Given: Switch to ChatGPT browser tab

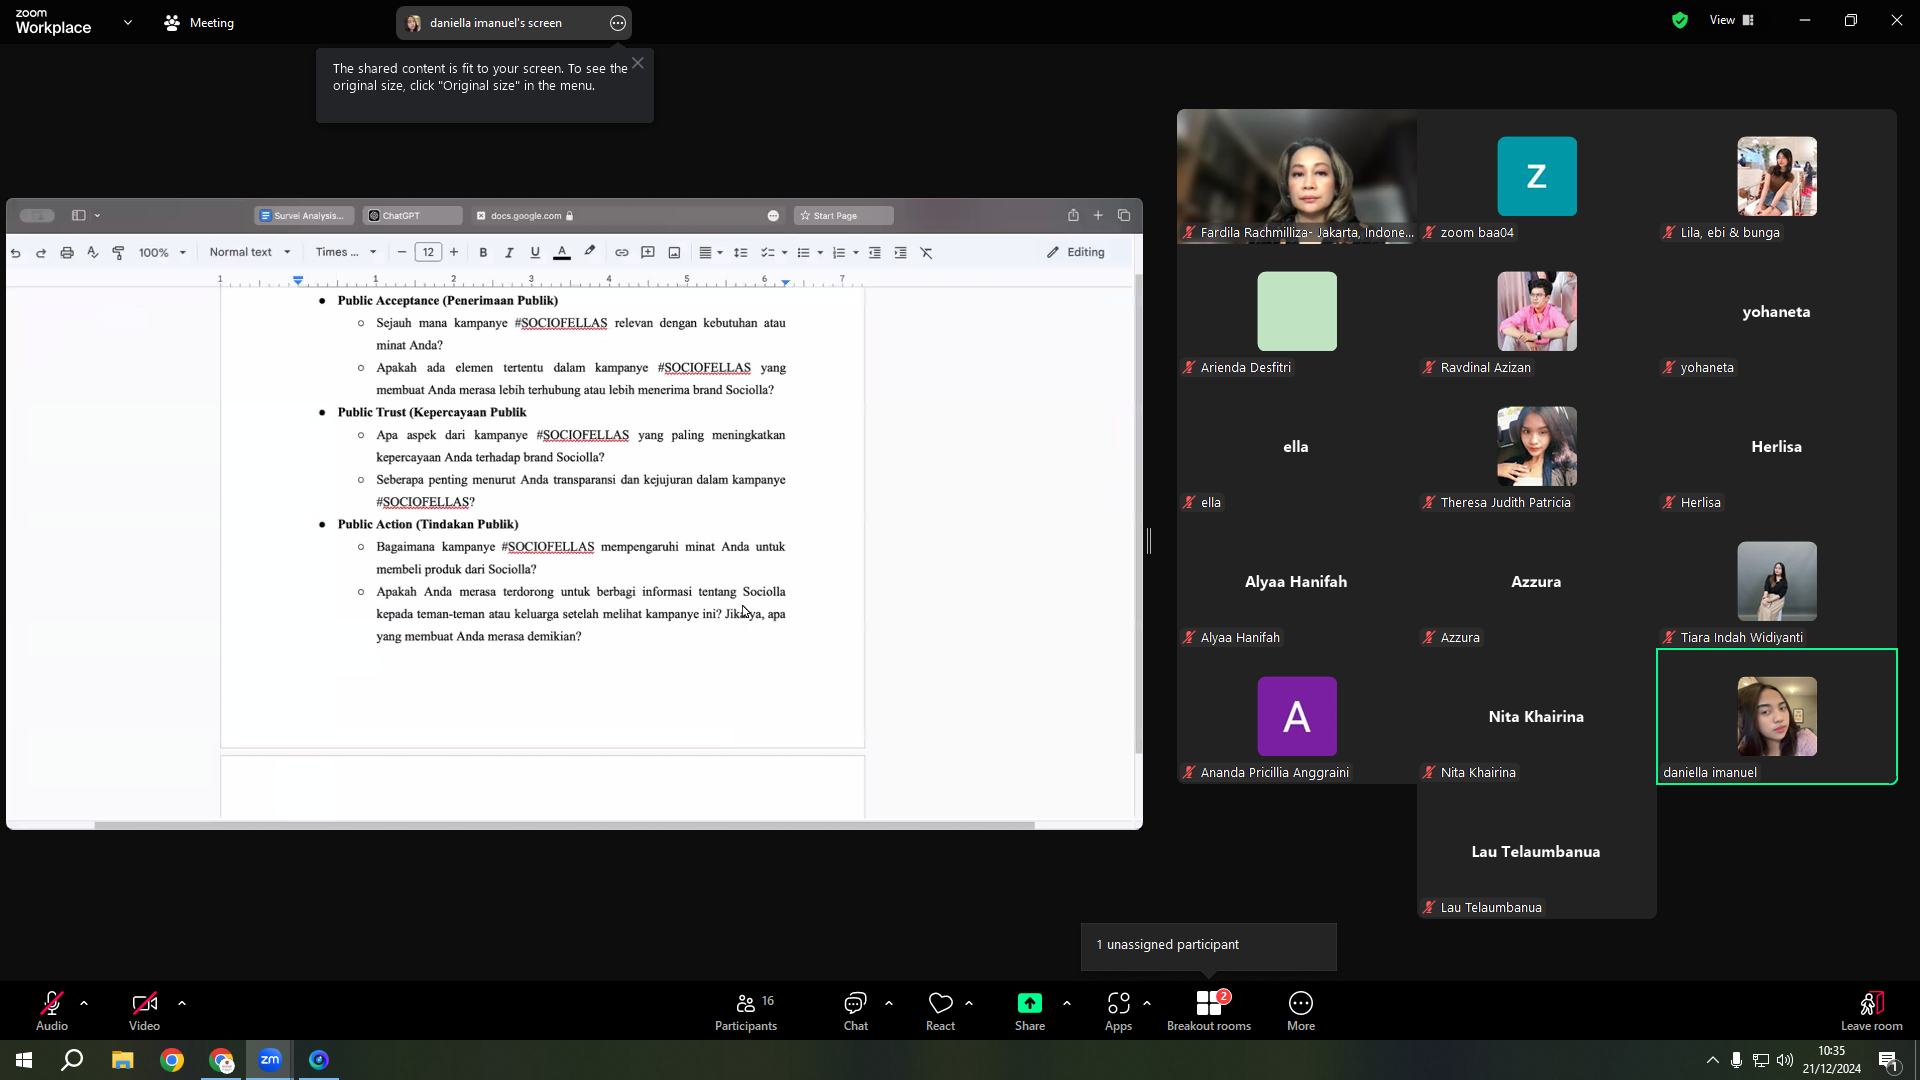Looking at the screenshot, I should (413, 216).
